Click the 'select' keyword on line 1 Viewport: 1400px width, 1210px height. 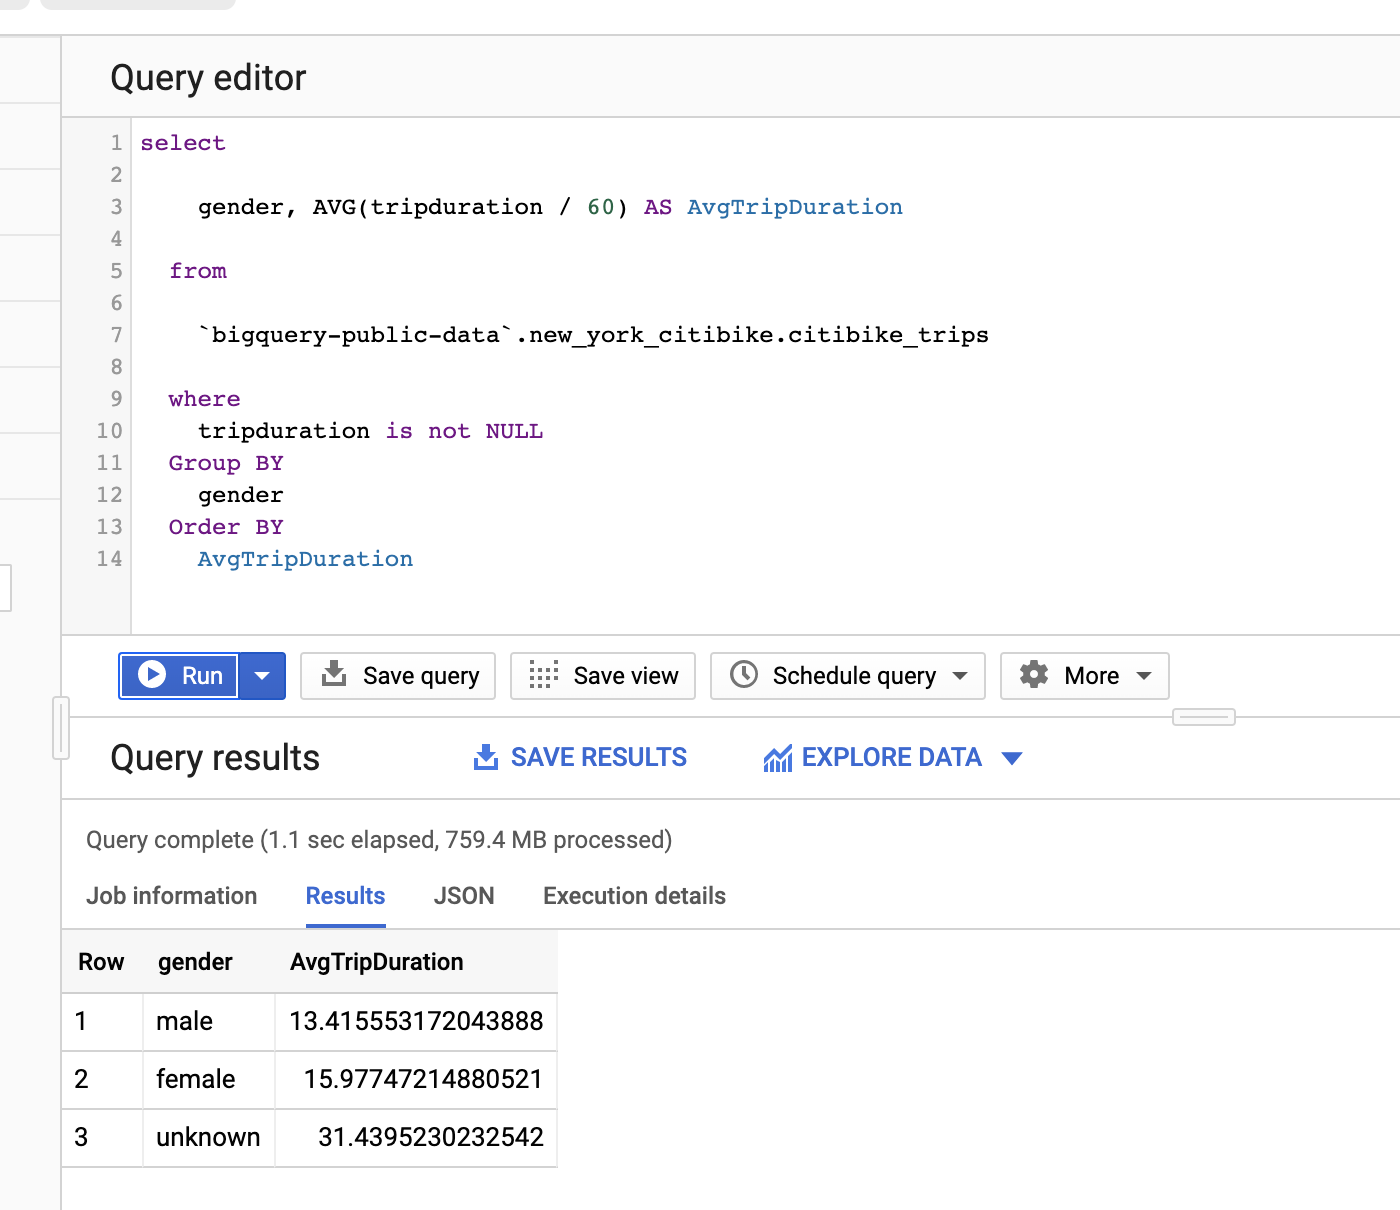183,143
